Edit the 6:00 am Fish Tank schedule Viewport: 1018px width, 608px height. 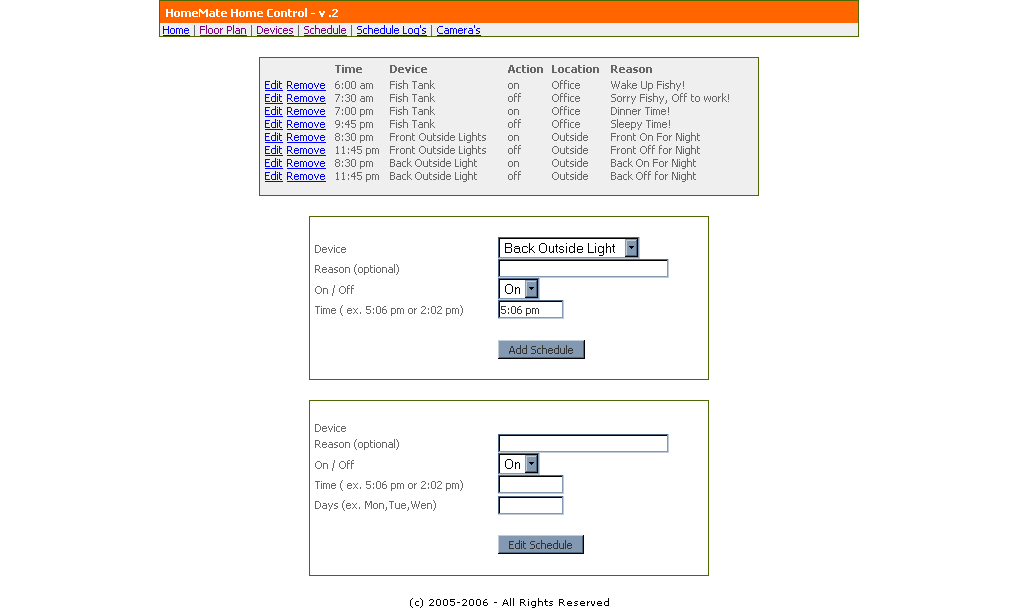pos(273,85)
